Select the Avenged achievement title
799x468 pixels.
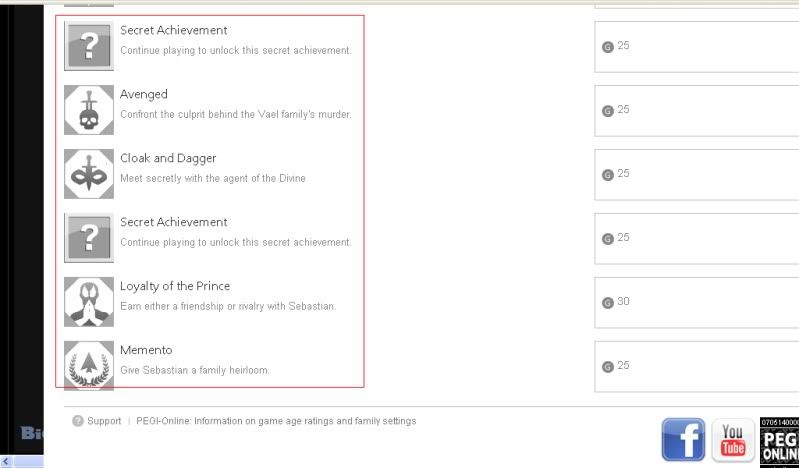[x=144, y=94]
